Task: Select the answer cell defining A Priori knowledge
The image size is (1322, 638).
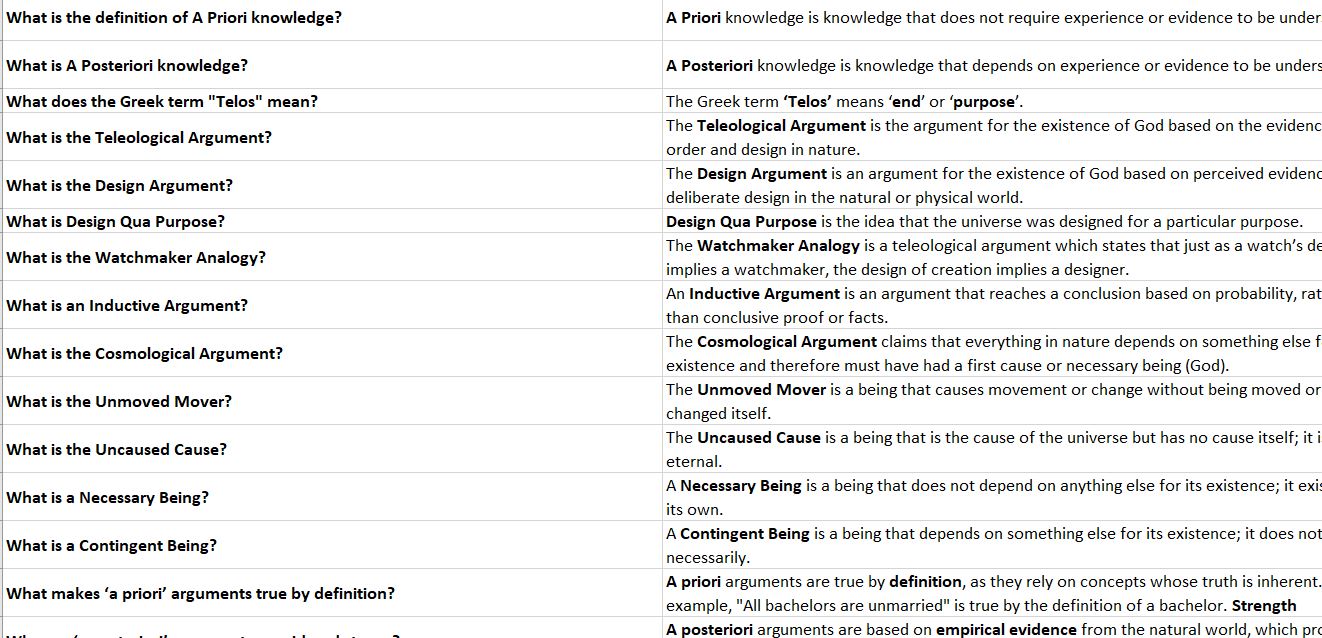Action: point(992,18)
